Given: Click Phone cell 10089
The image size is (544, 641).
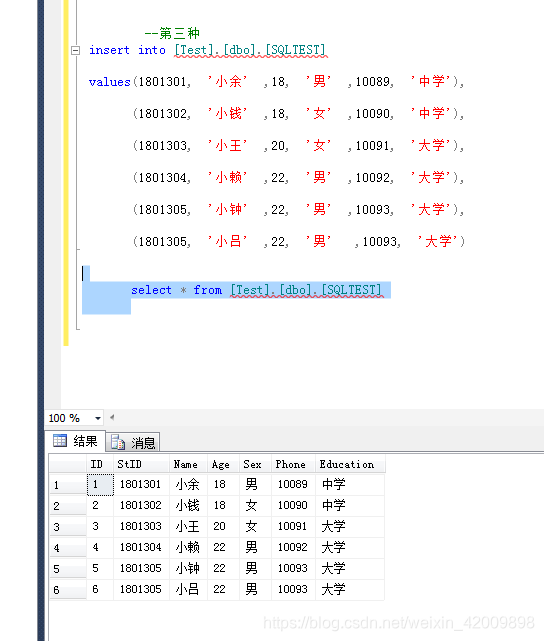Looking at the screenshot, I should pyautogui.click(x=293, y=485).
